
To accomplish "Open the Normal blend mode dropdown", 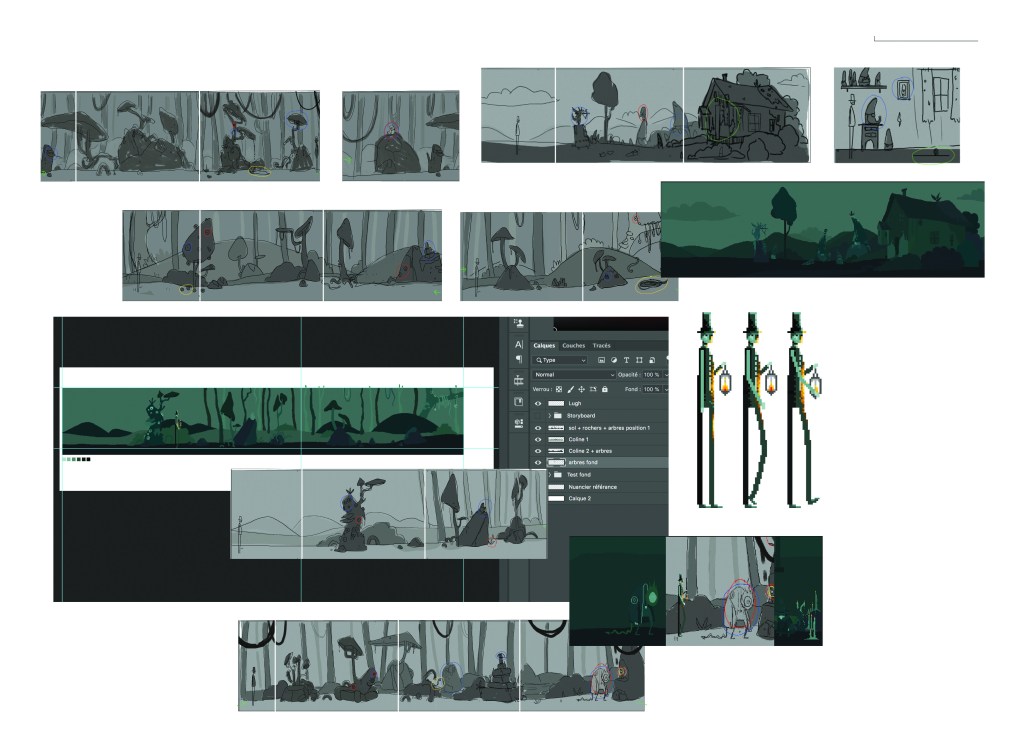I will tap(572, 374).
